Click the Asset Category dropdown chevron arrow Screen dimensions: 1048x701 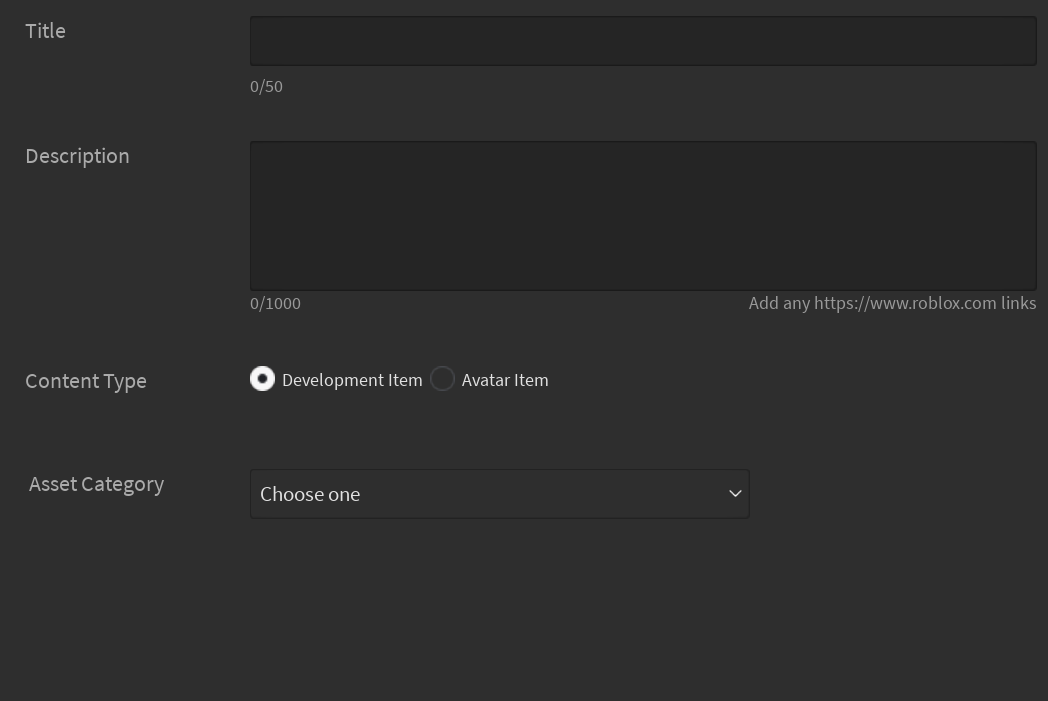[x=735, y=494]
